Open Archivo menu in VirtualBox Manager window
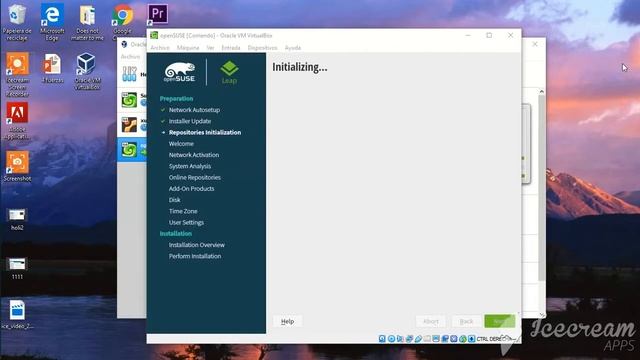The width and height of the screenshot is (640, 360). pos(130,56)
